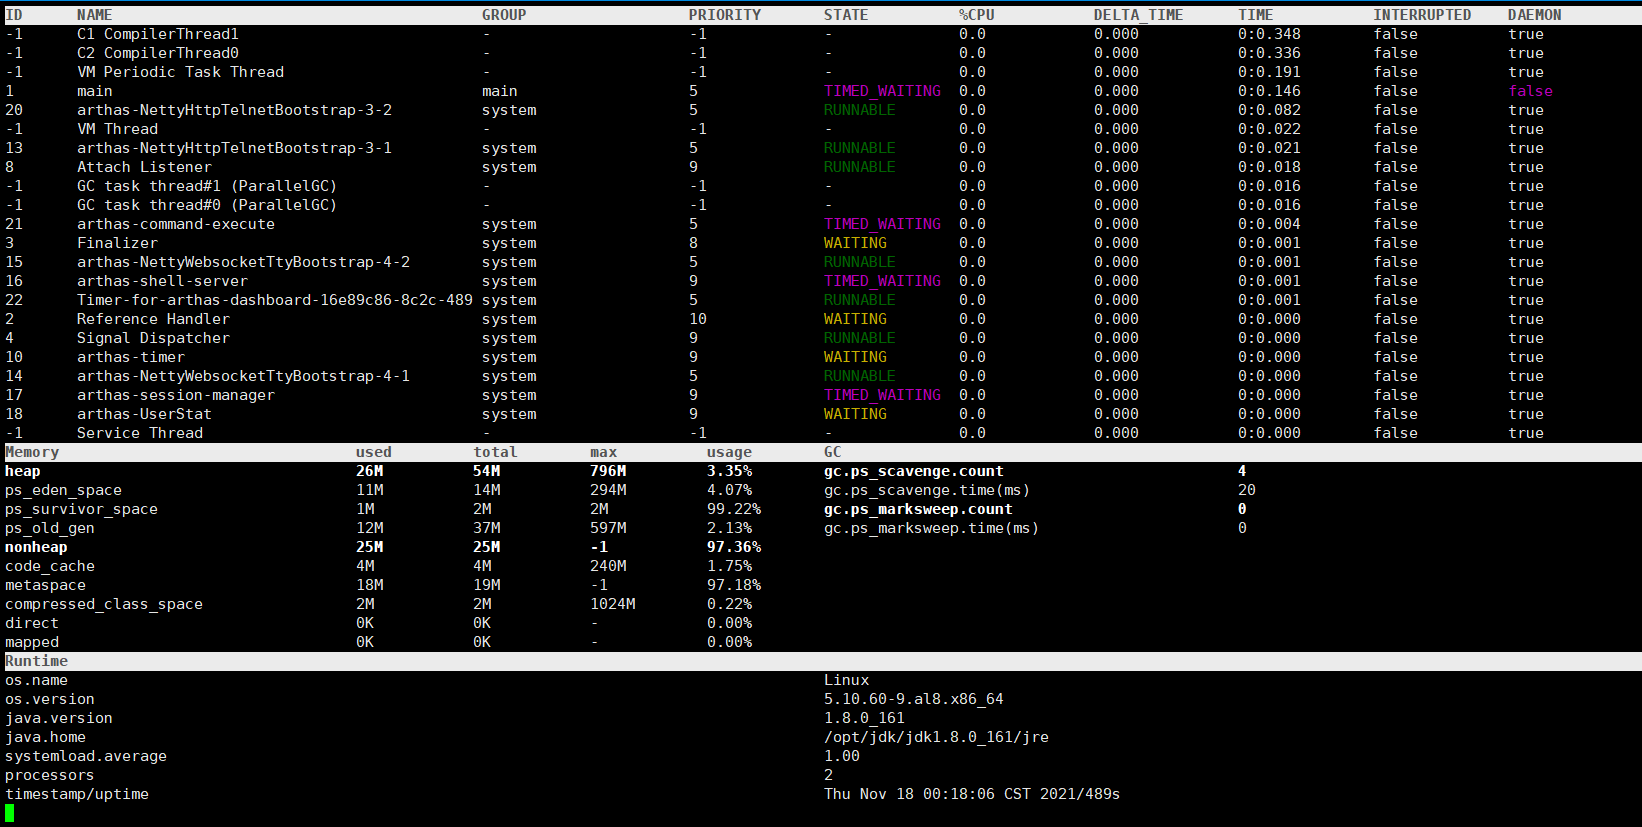Image resolution: width=1642 pixels, height=827 pixels.
Task: Select the Attach Listener thread name
Action: [144, 167]
